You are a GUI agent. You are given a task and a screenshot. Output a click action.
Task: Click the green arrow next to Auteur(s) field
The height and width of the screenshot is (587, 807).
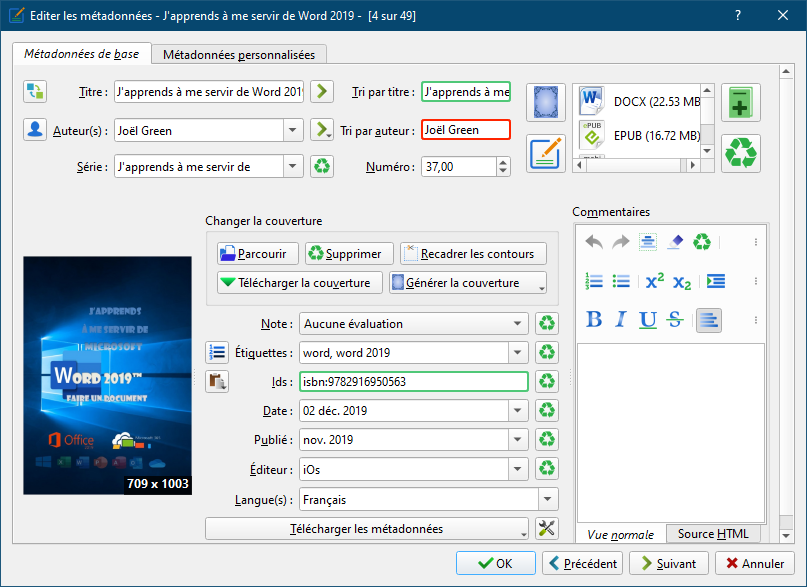(322, 130)
